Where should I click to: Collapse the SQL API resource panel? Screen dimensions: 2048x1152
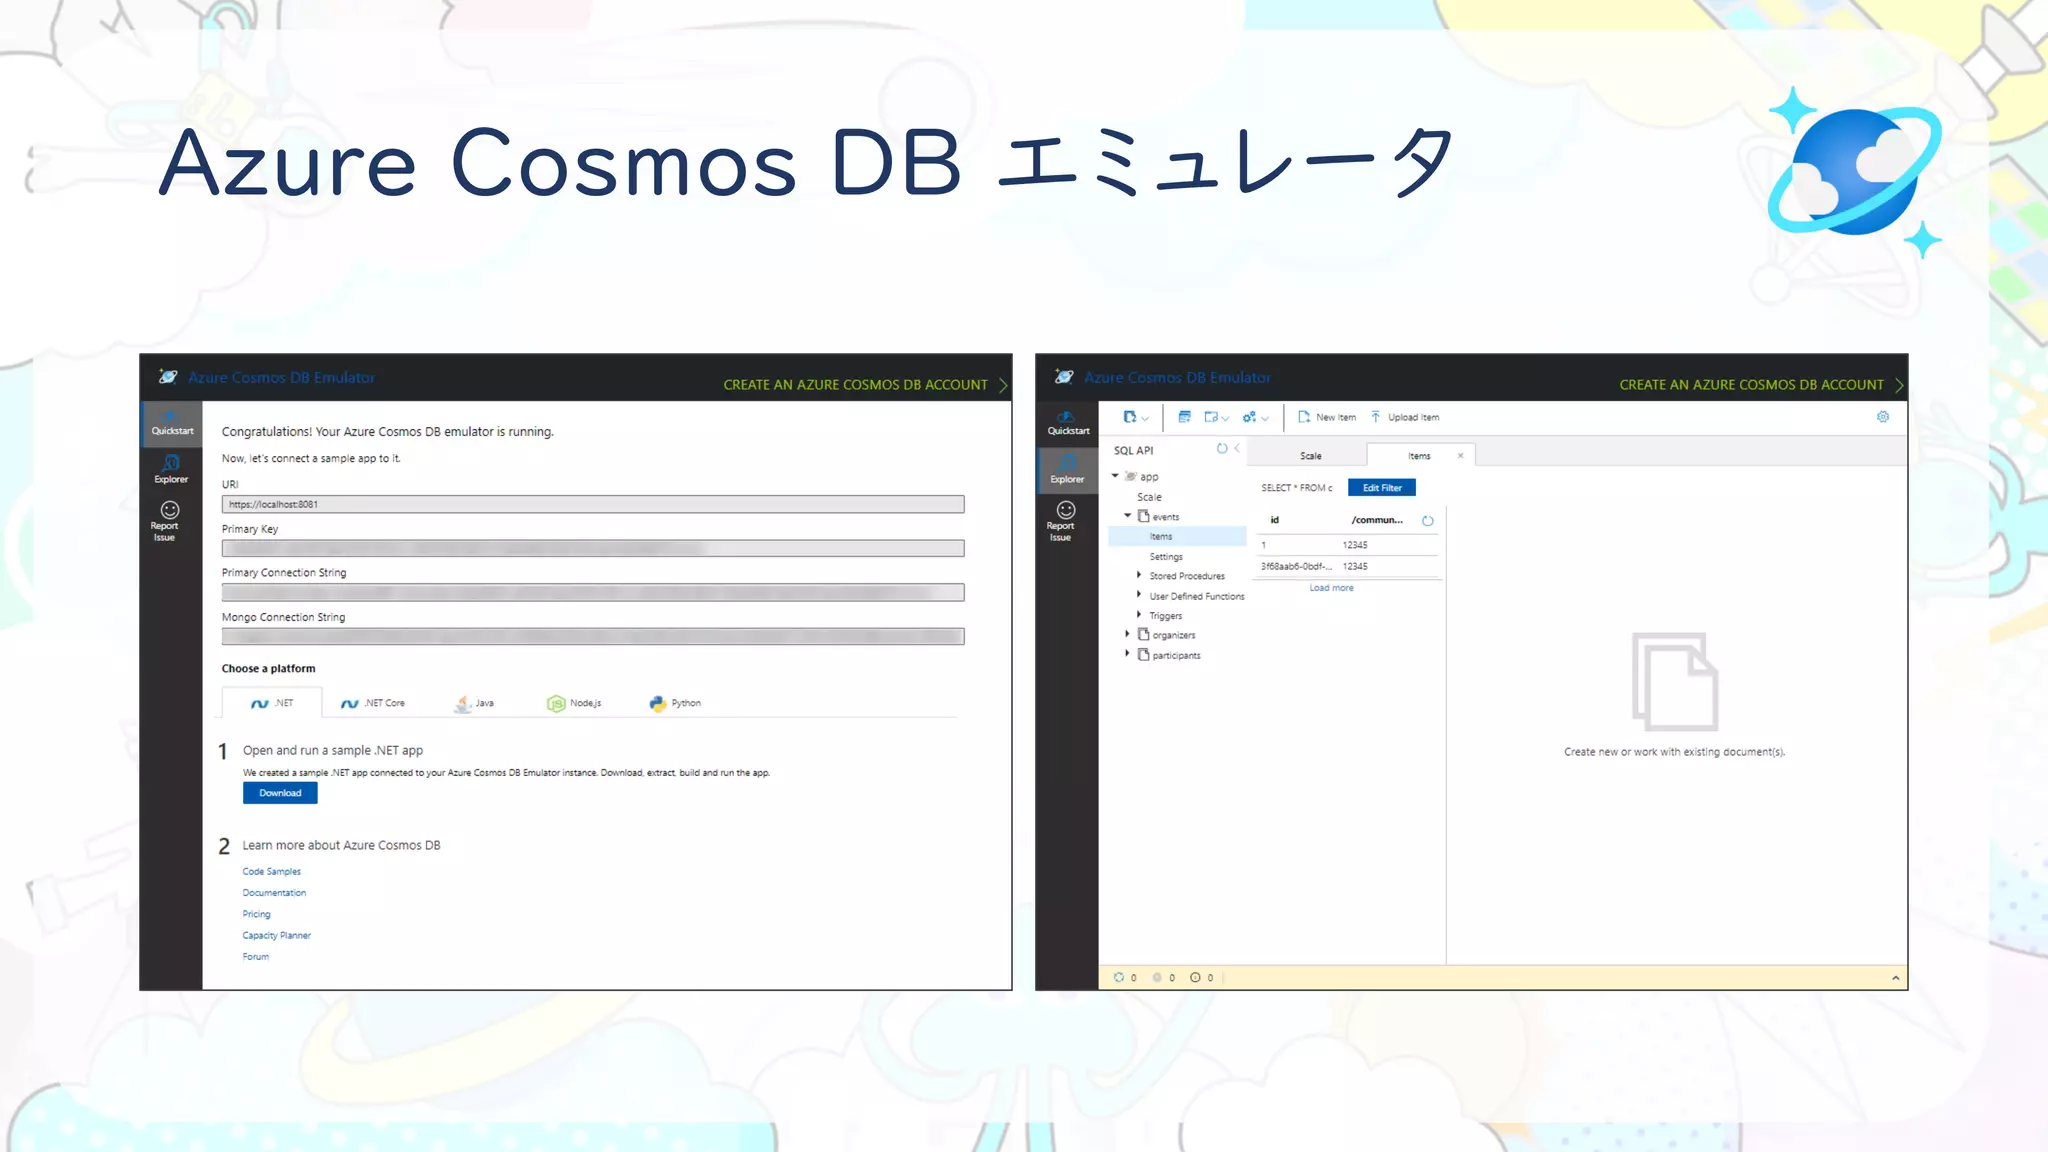(x=1237, y=449)
